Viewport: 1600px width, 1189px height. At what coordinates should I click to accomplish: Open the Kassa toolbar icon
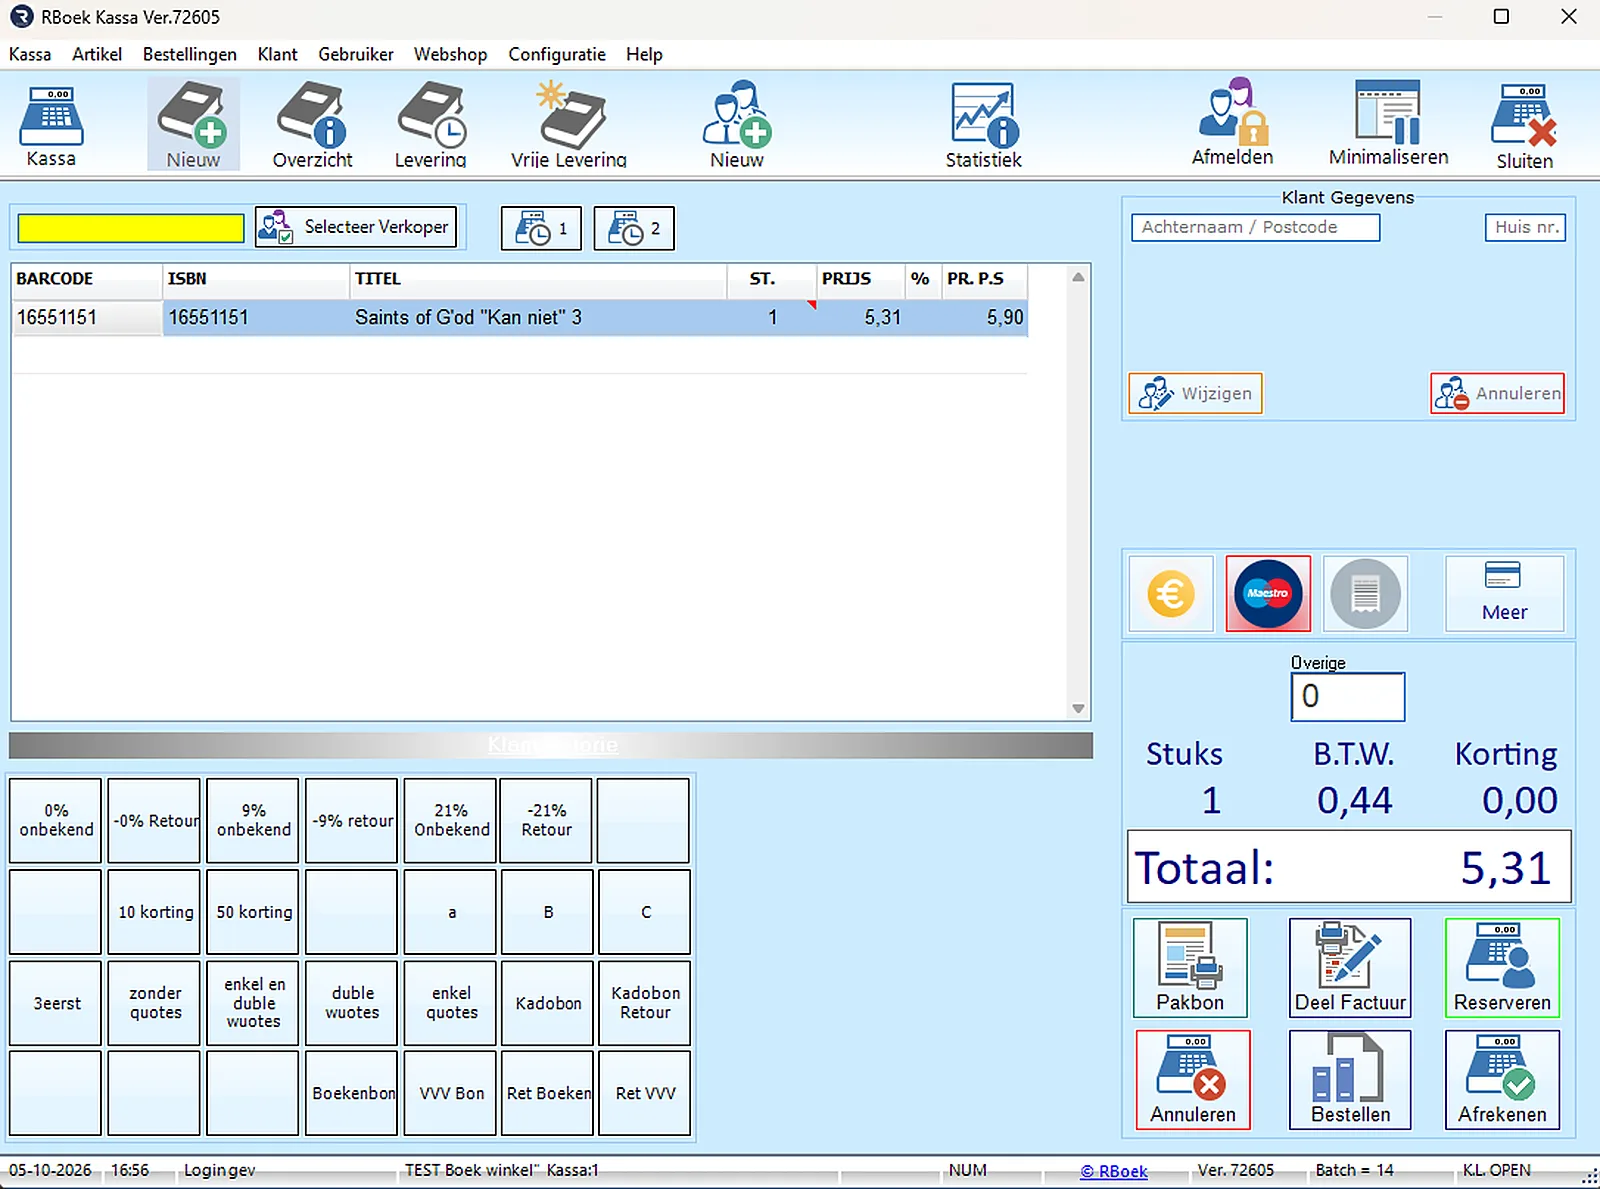click(x=51, y=125)
